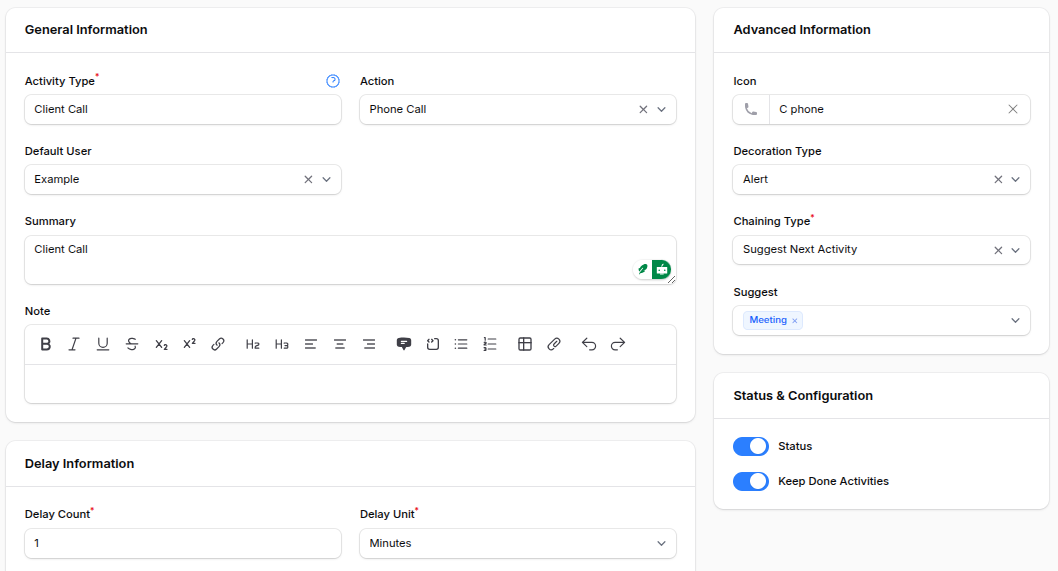The width and height of the screenshot is (1058, 571).
Task: Center align text in Note editor
Action: pyautogui.click(x=340, y=344)
